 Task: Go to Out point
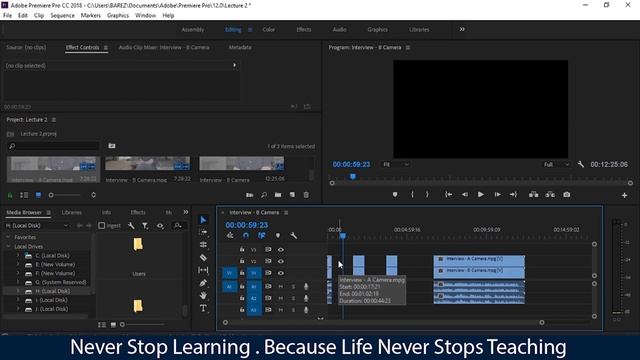(x=513, y=195)
